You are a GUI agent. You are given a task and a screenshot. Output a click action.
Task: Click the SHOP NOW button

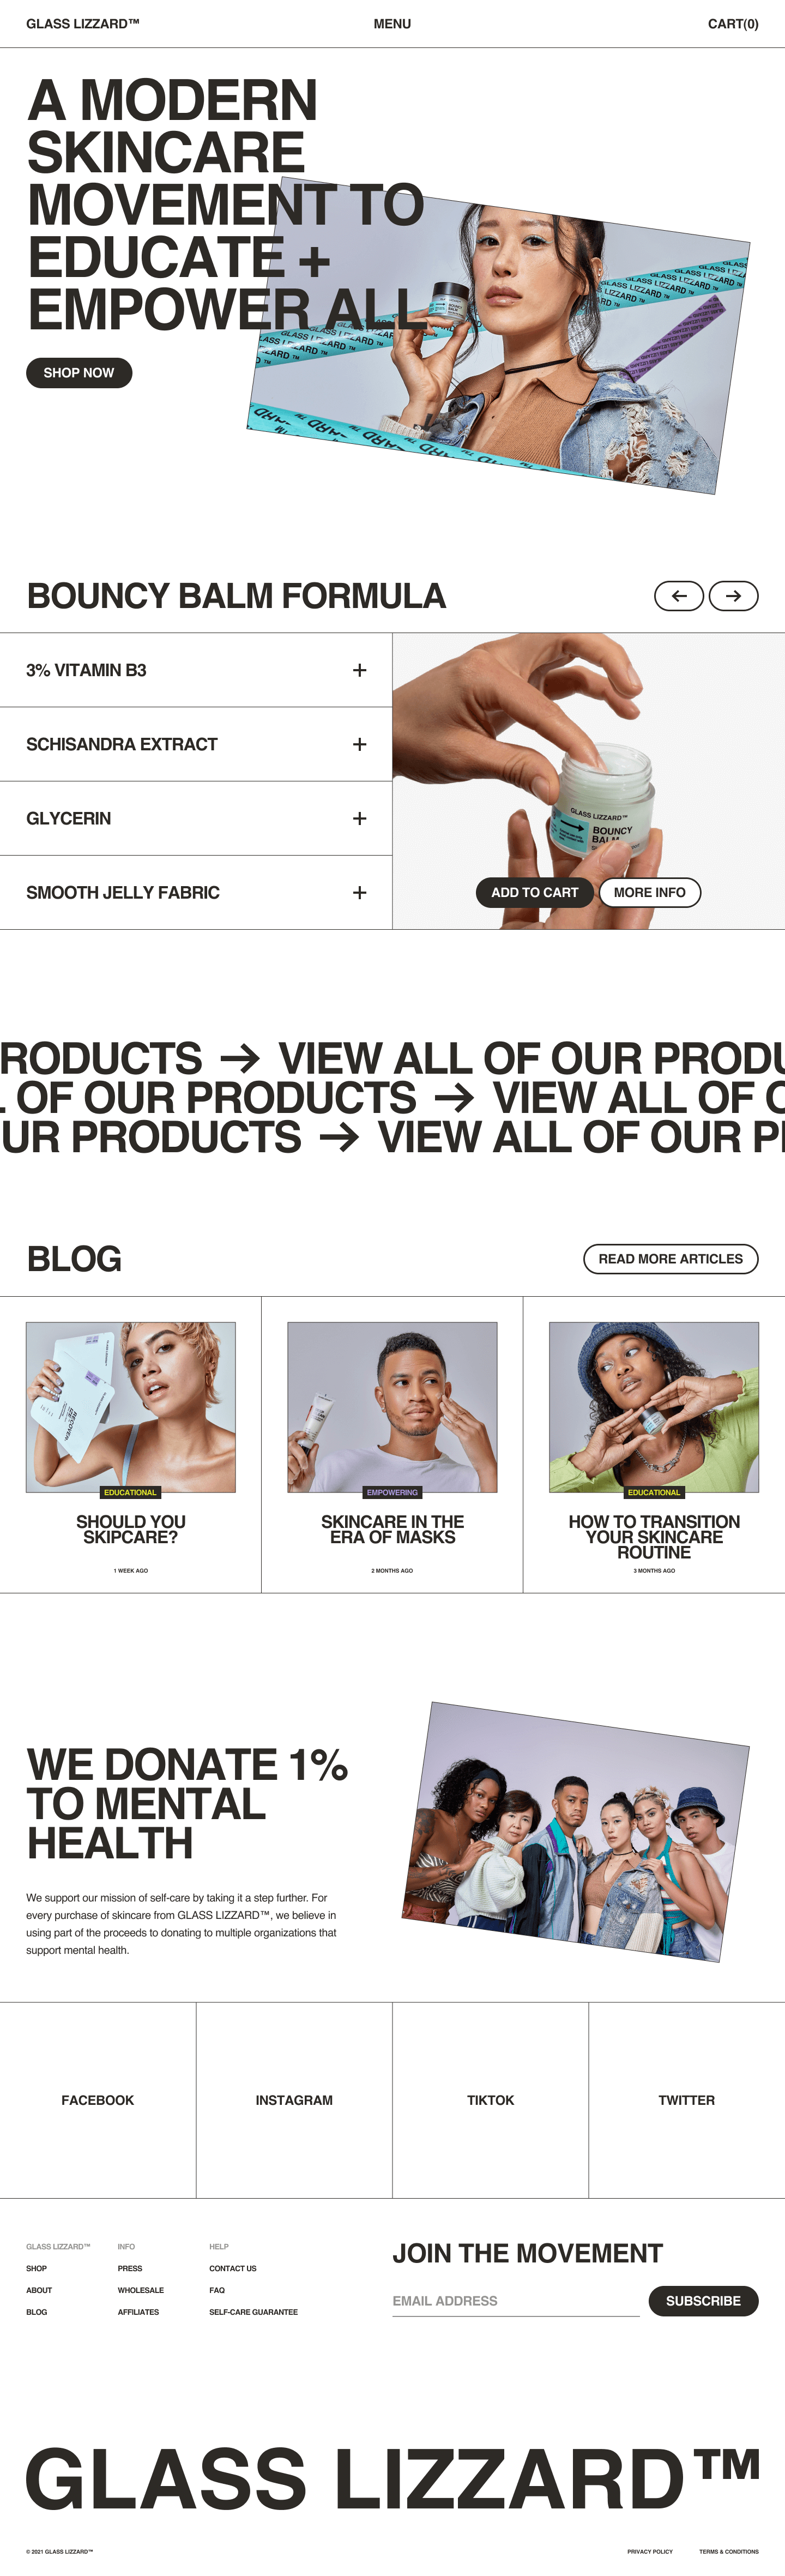[x=79, y=373]
